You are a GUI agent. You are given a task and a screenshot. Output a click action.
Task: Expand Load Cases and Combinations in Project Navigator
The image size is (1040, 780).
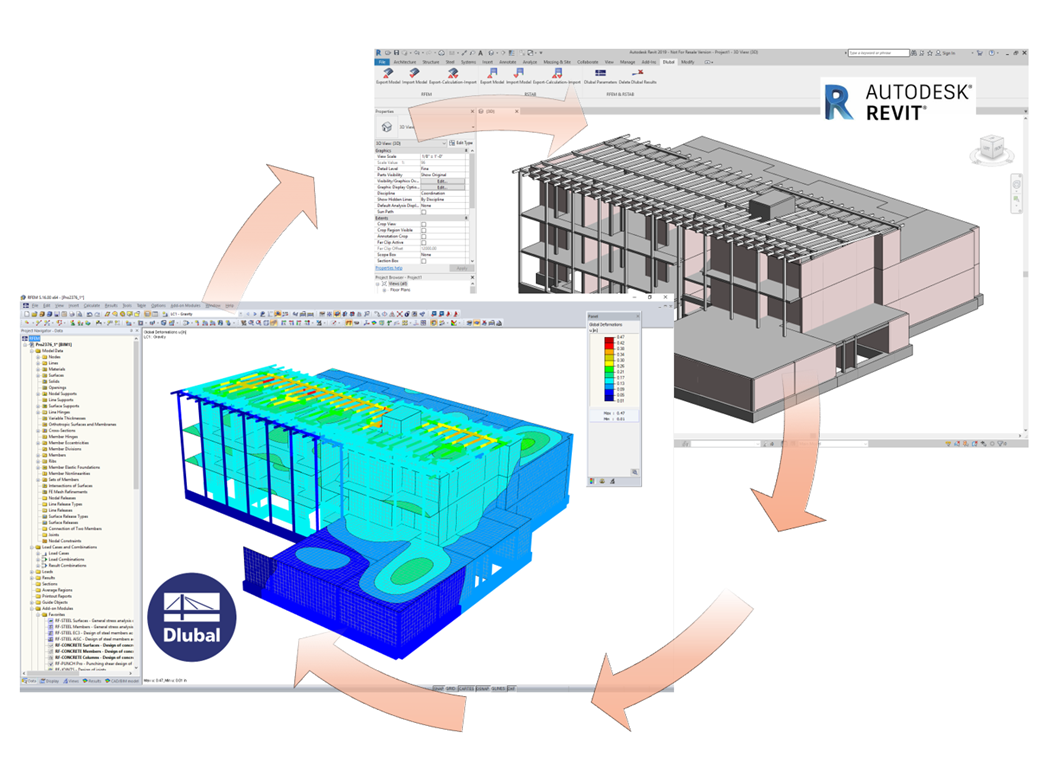(31, 547)
